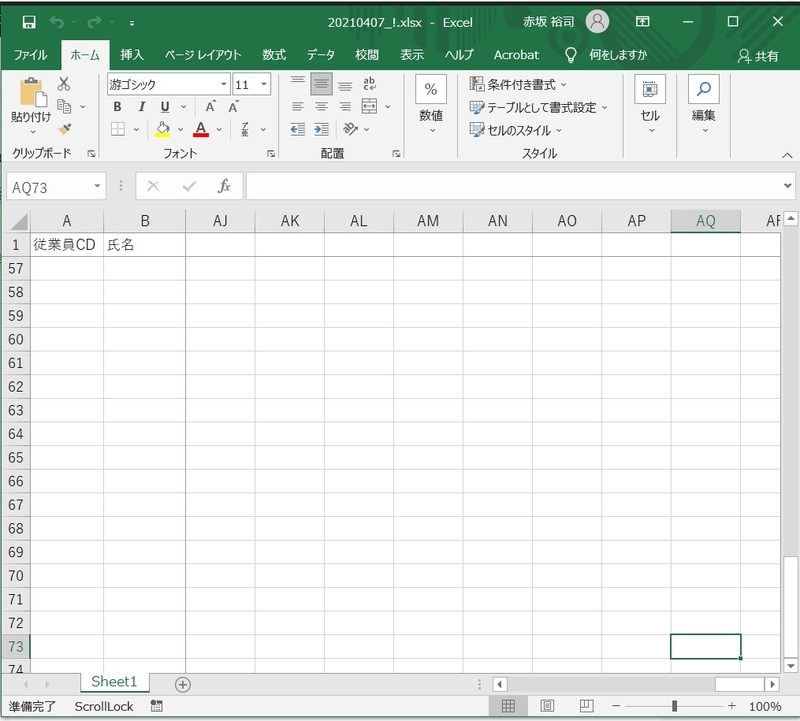Viewport: 800px width, 721px height.
Task: Redo the last undone action
Action: point(94,22)
